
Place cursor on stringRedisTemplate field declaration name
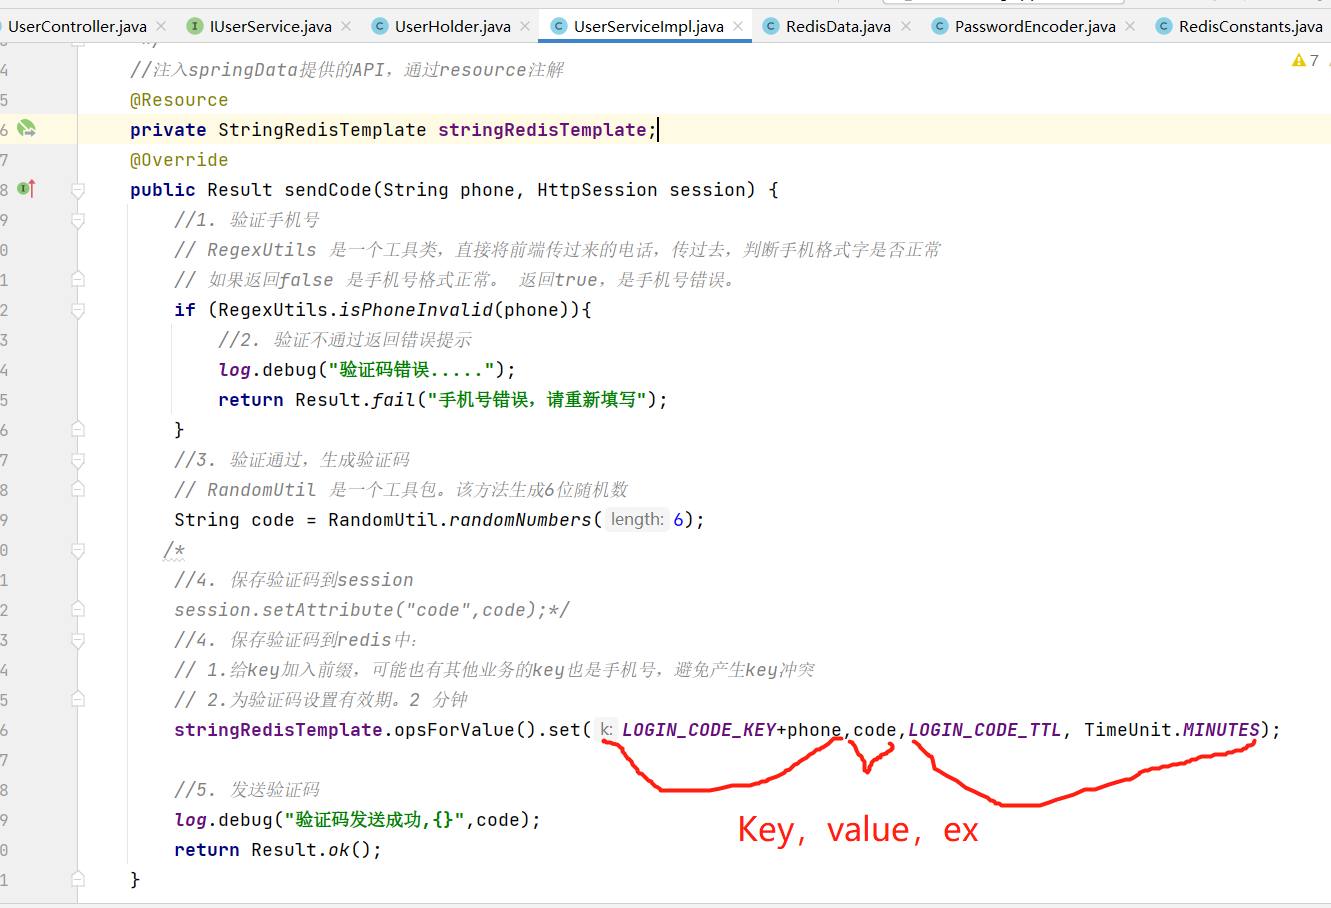click(542, 130)
